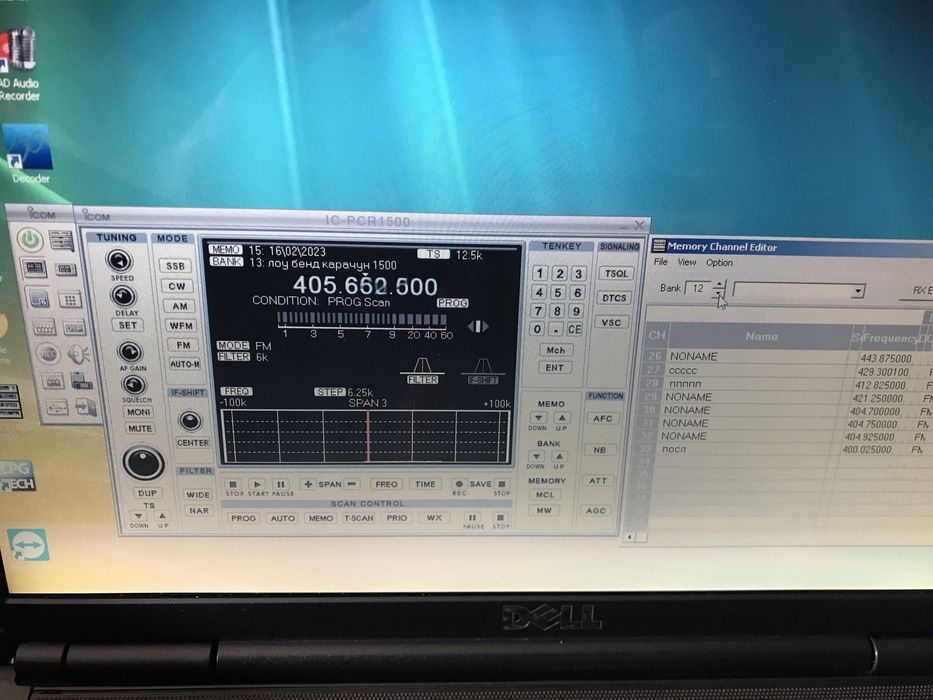Click PRIO scan button
The height and width of the screenshot is (700, 933).
(x=396, y=518)
